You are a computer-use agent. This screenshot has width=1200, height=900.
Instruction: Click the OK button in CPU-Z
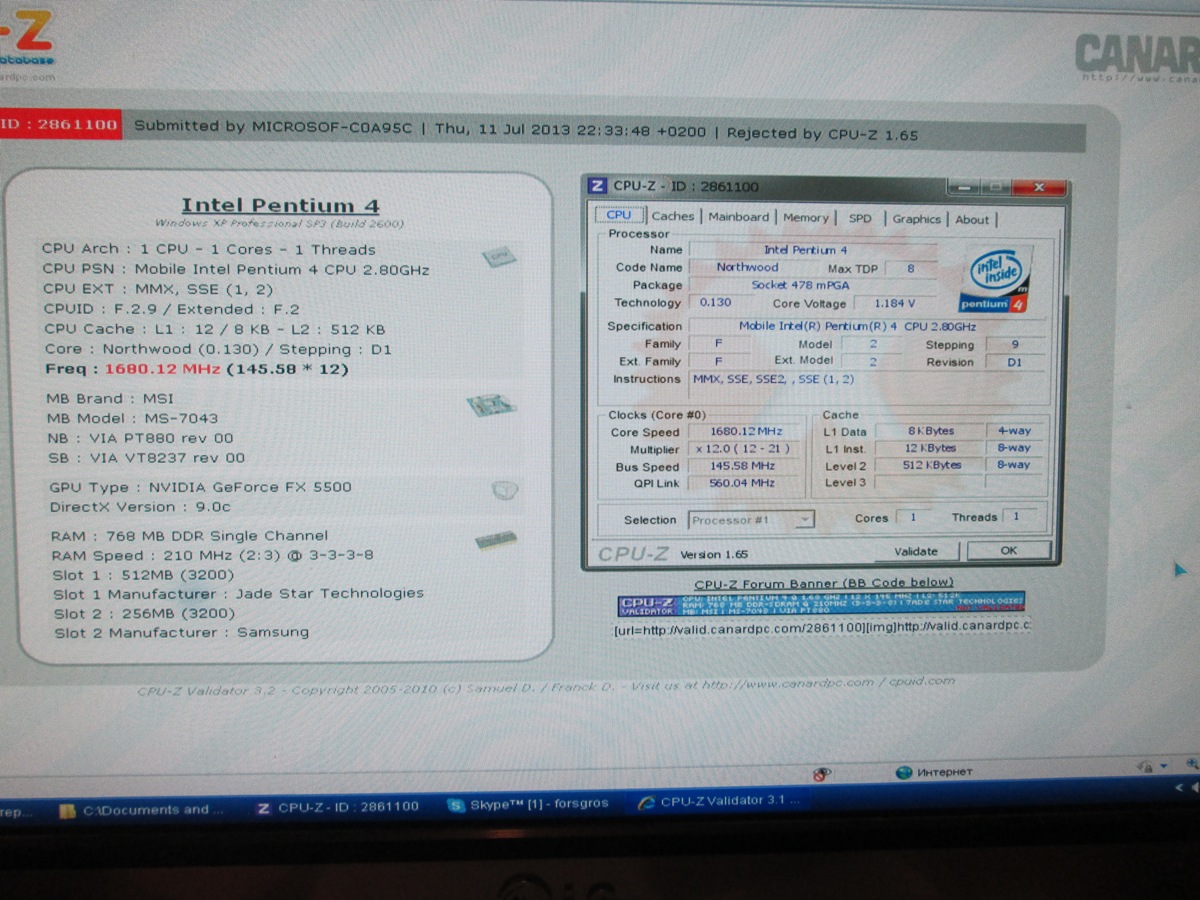1009,551
